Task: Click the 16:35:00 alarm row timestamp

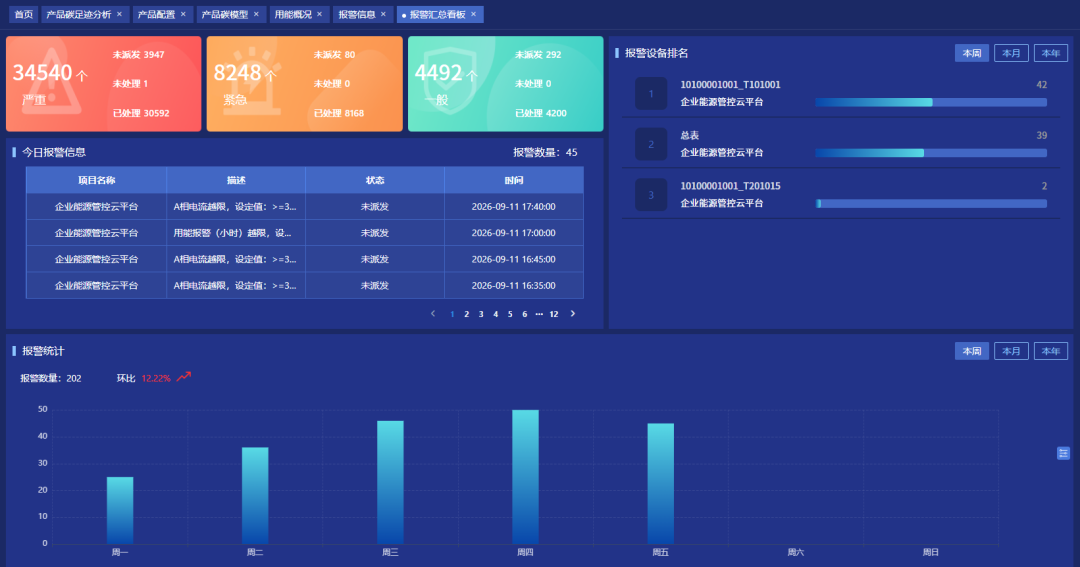Action: tap(513, 285)
